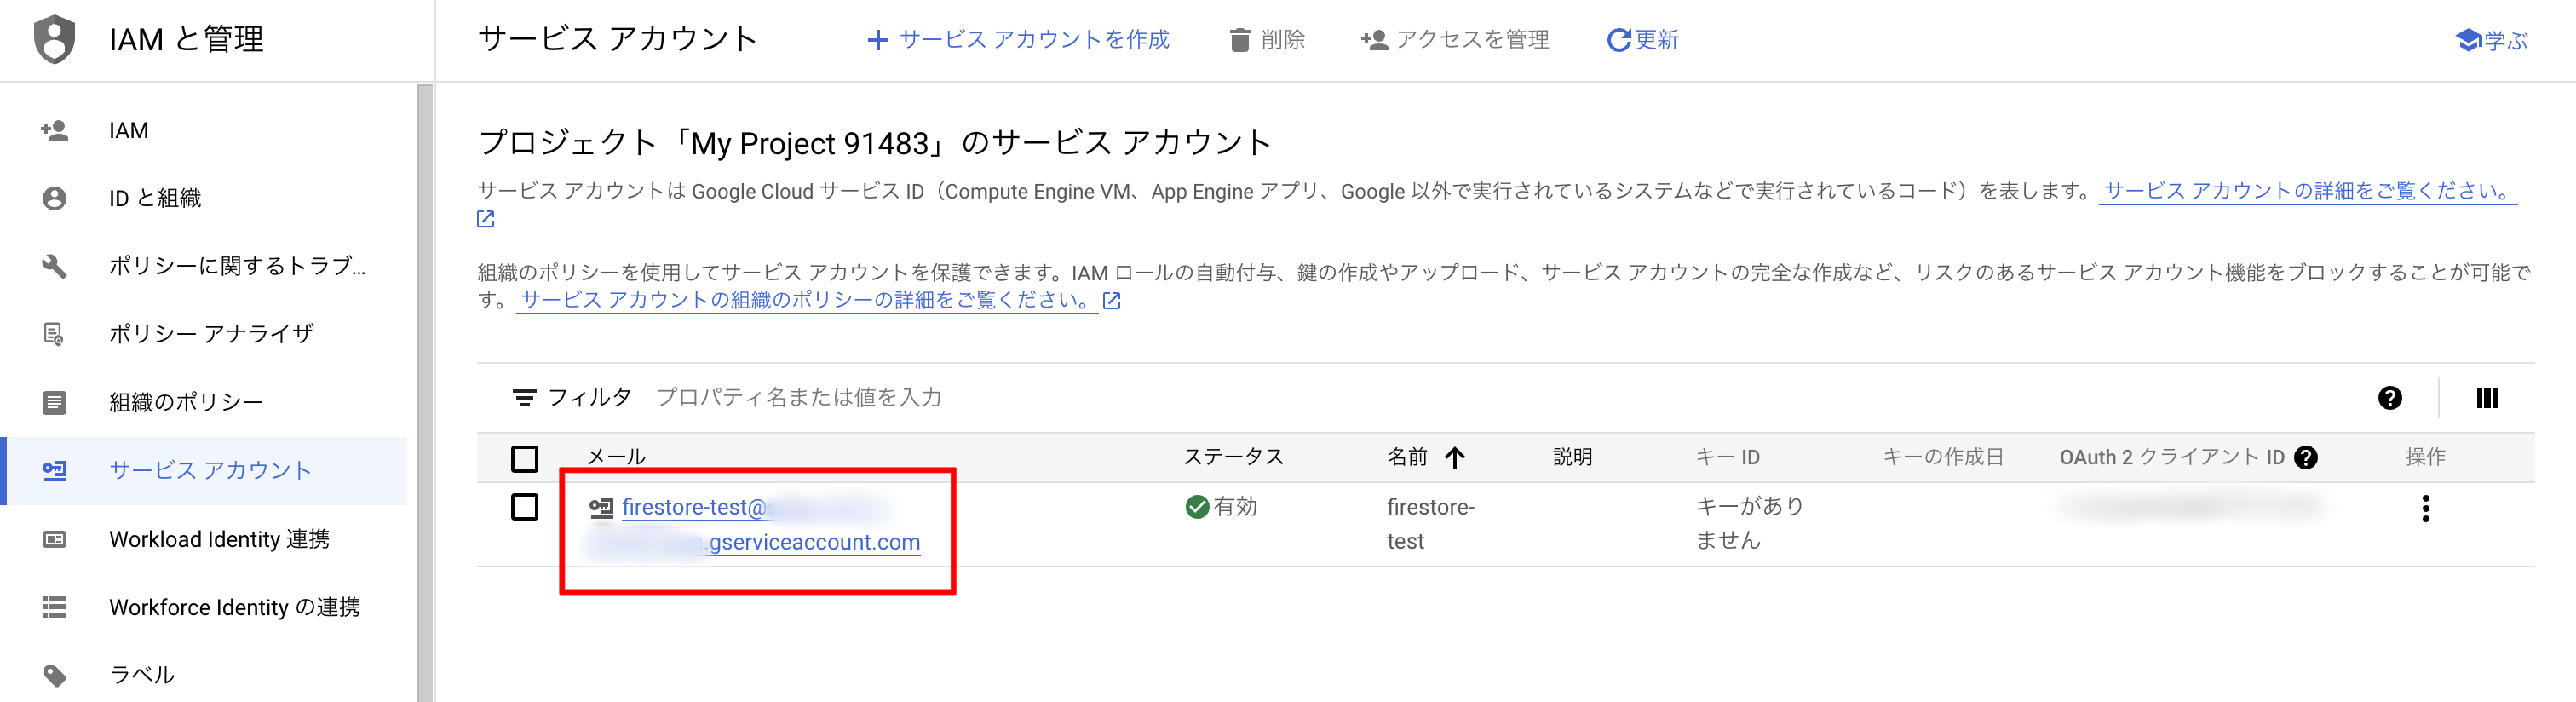
Task: Open firestore-test service account email link
Action: pyautogui.click(x=771, y=524)
